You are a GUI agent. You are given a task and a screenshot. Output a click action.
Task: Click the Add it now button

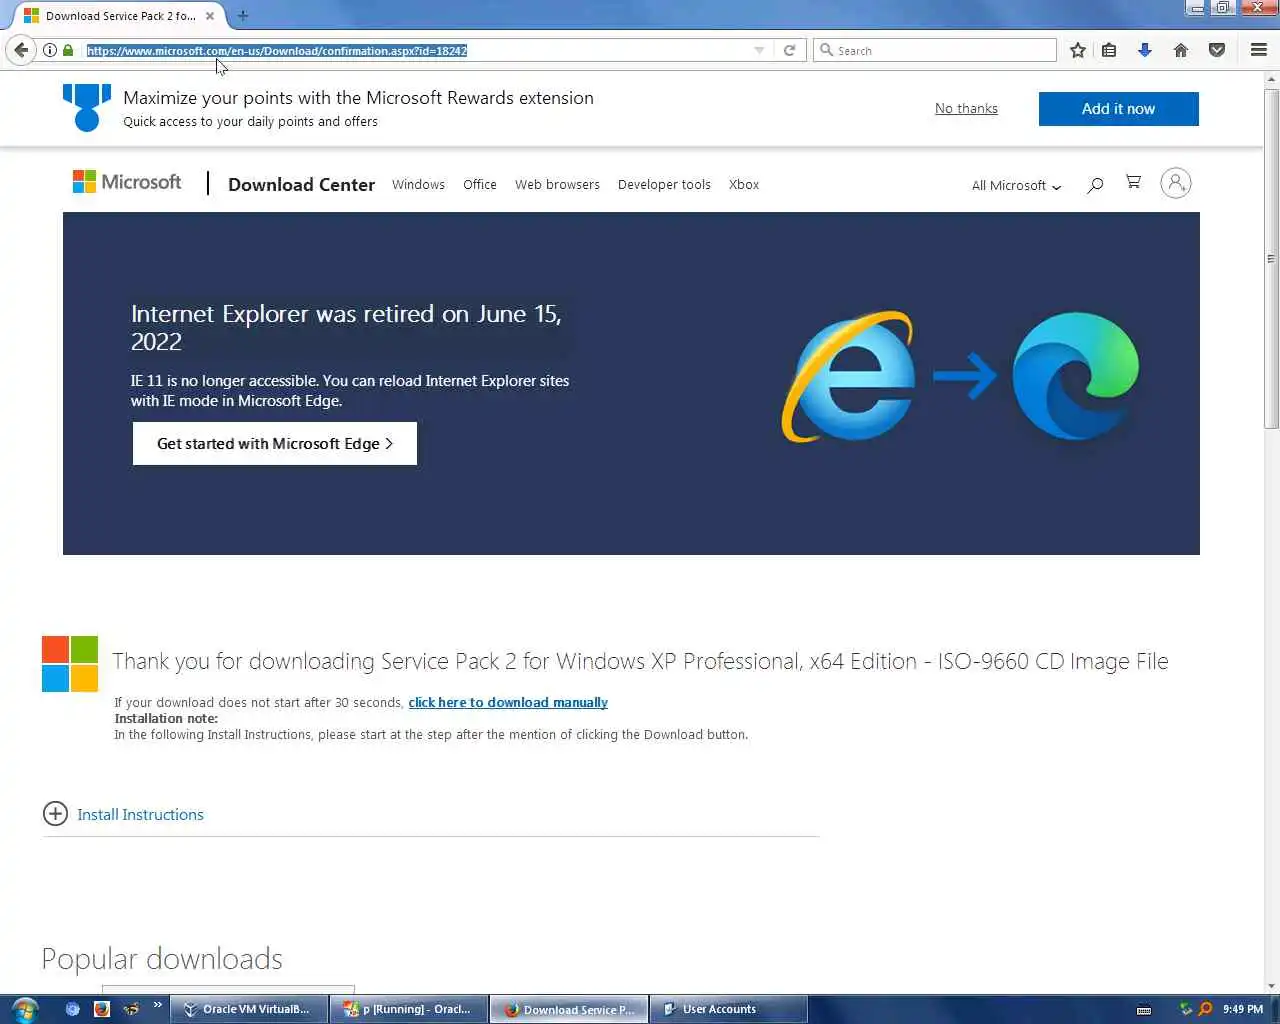1118,109
